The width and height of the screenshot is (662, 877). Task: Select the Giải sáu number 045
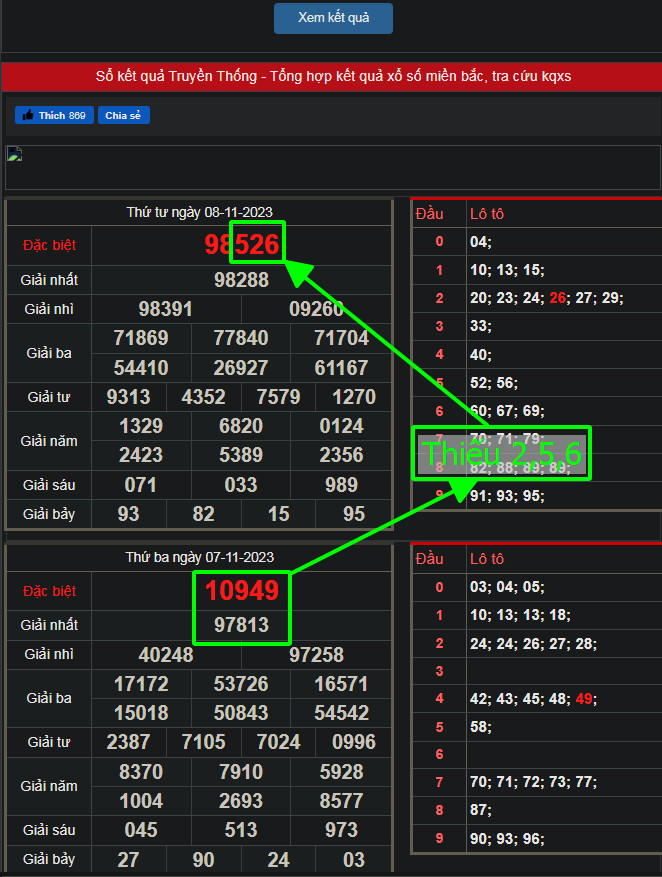(x=141, y=830)
